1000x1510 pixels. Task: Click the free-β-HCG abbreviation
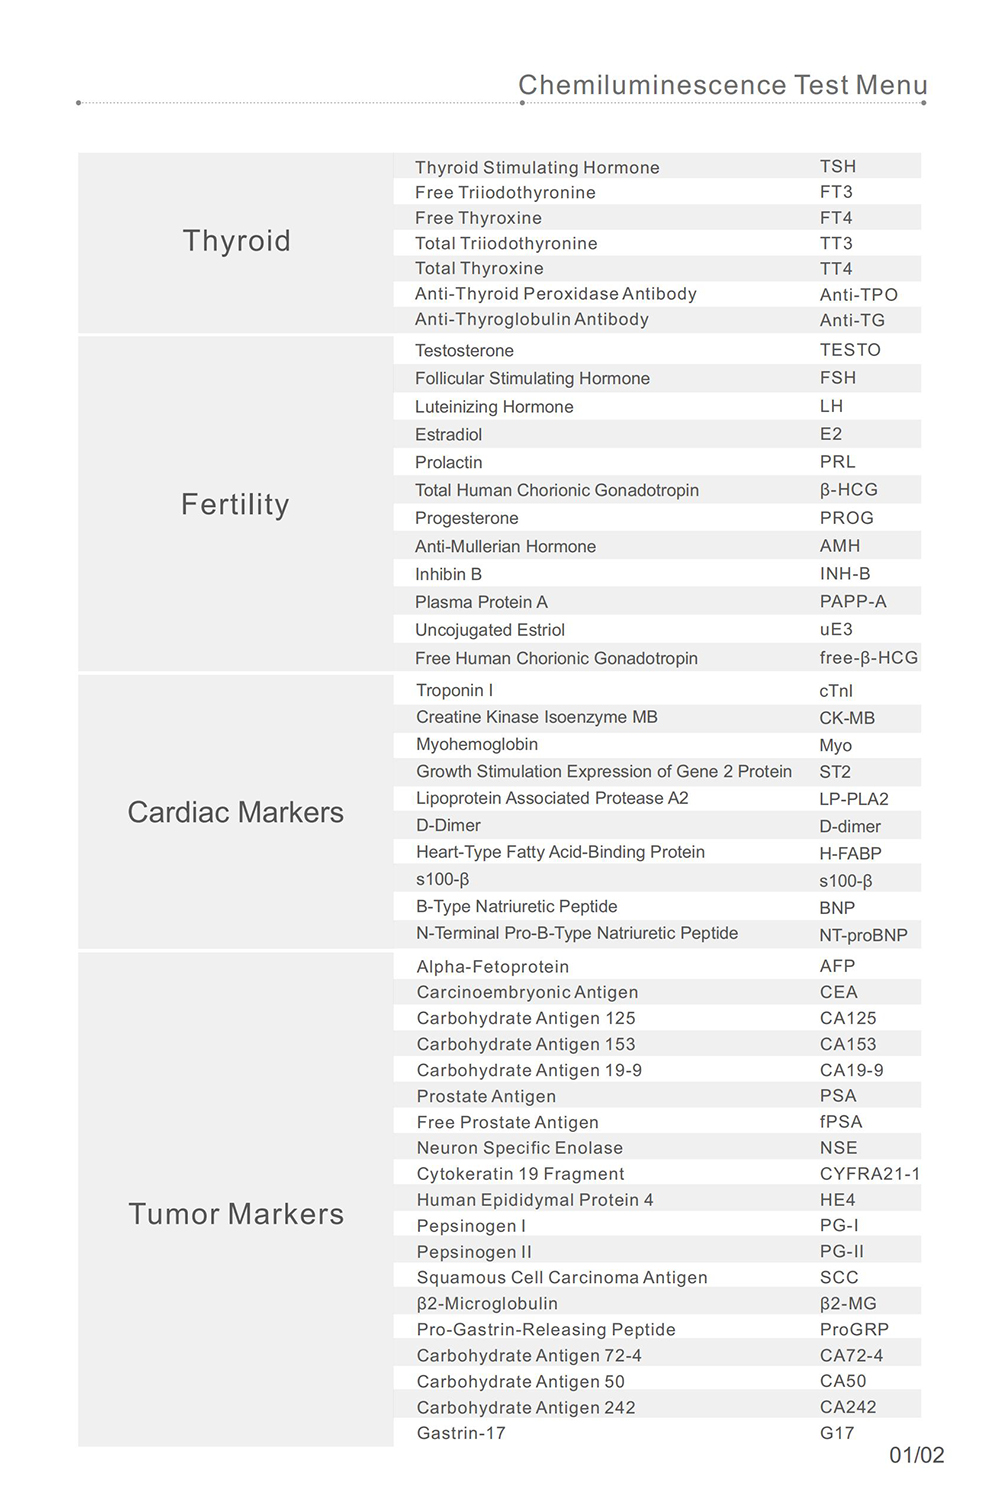pyautogui.click(x=868, y=658)
